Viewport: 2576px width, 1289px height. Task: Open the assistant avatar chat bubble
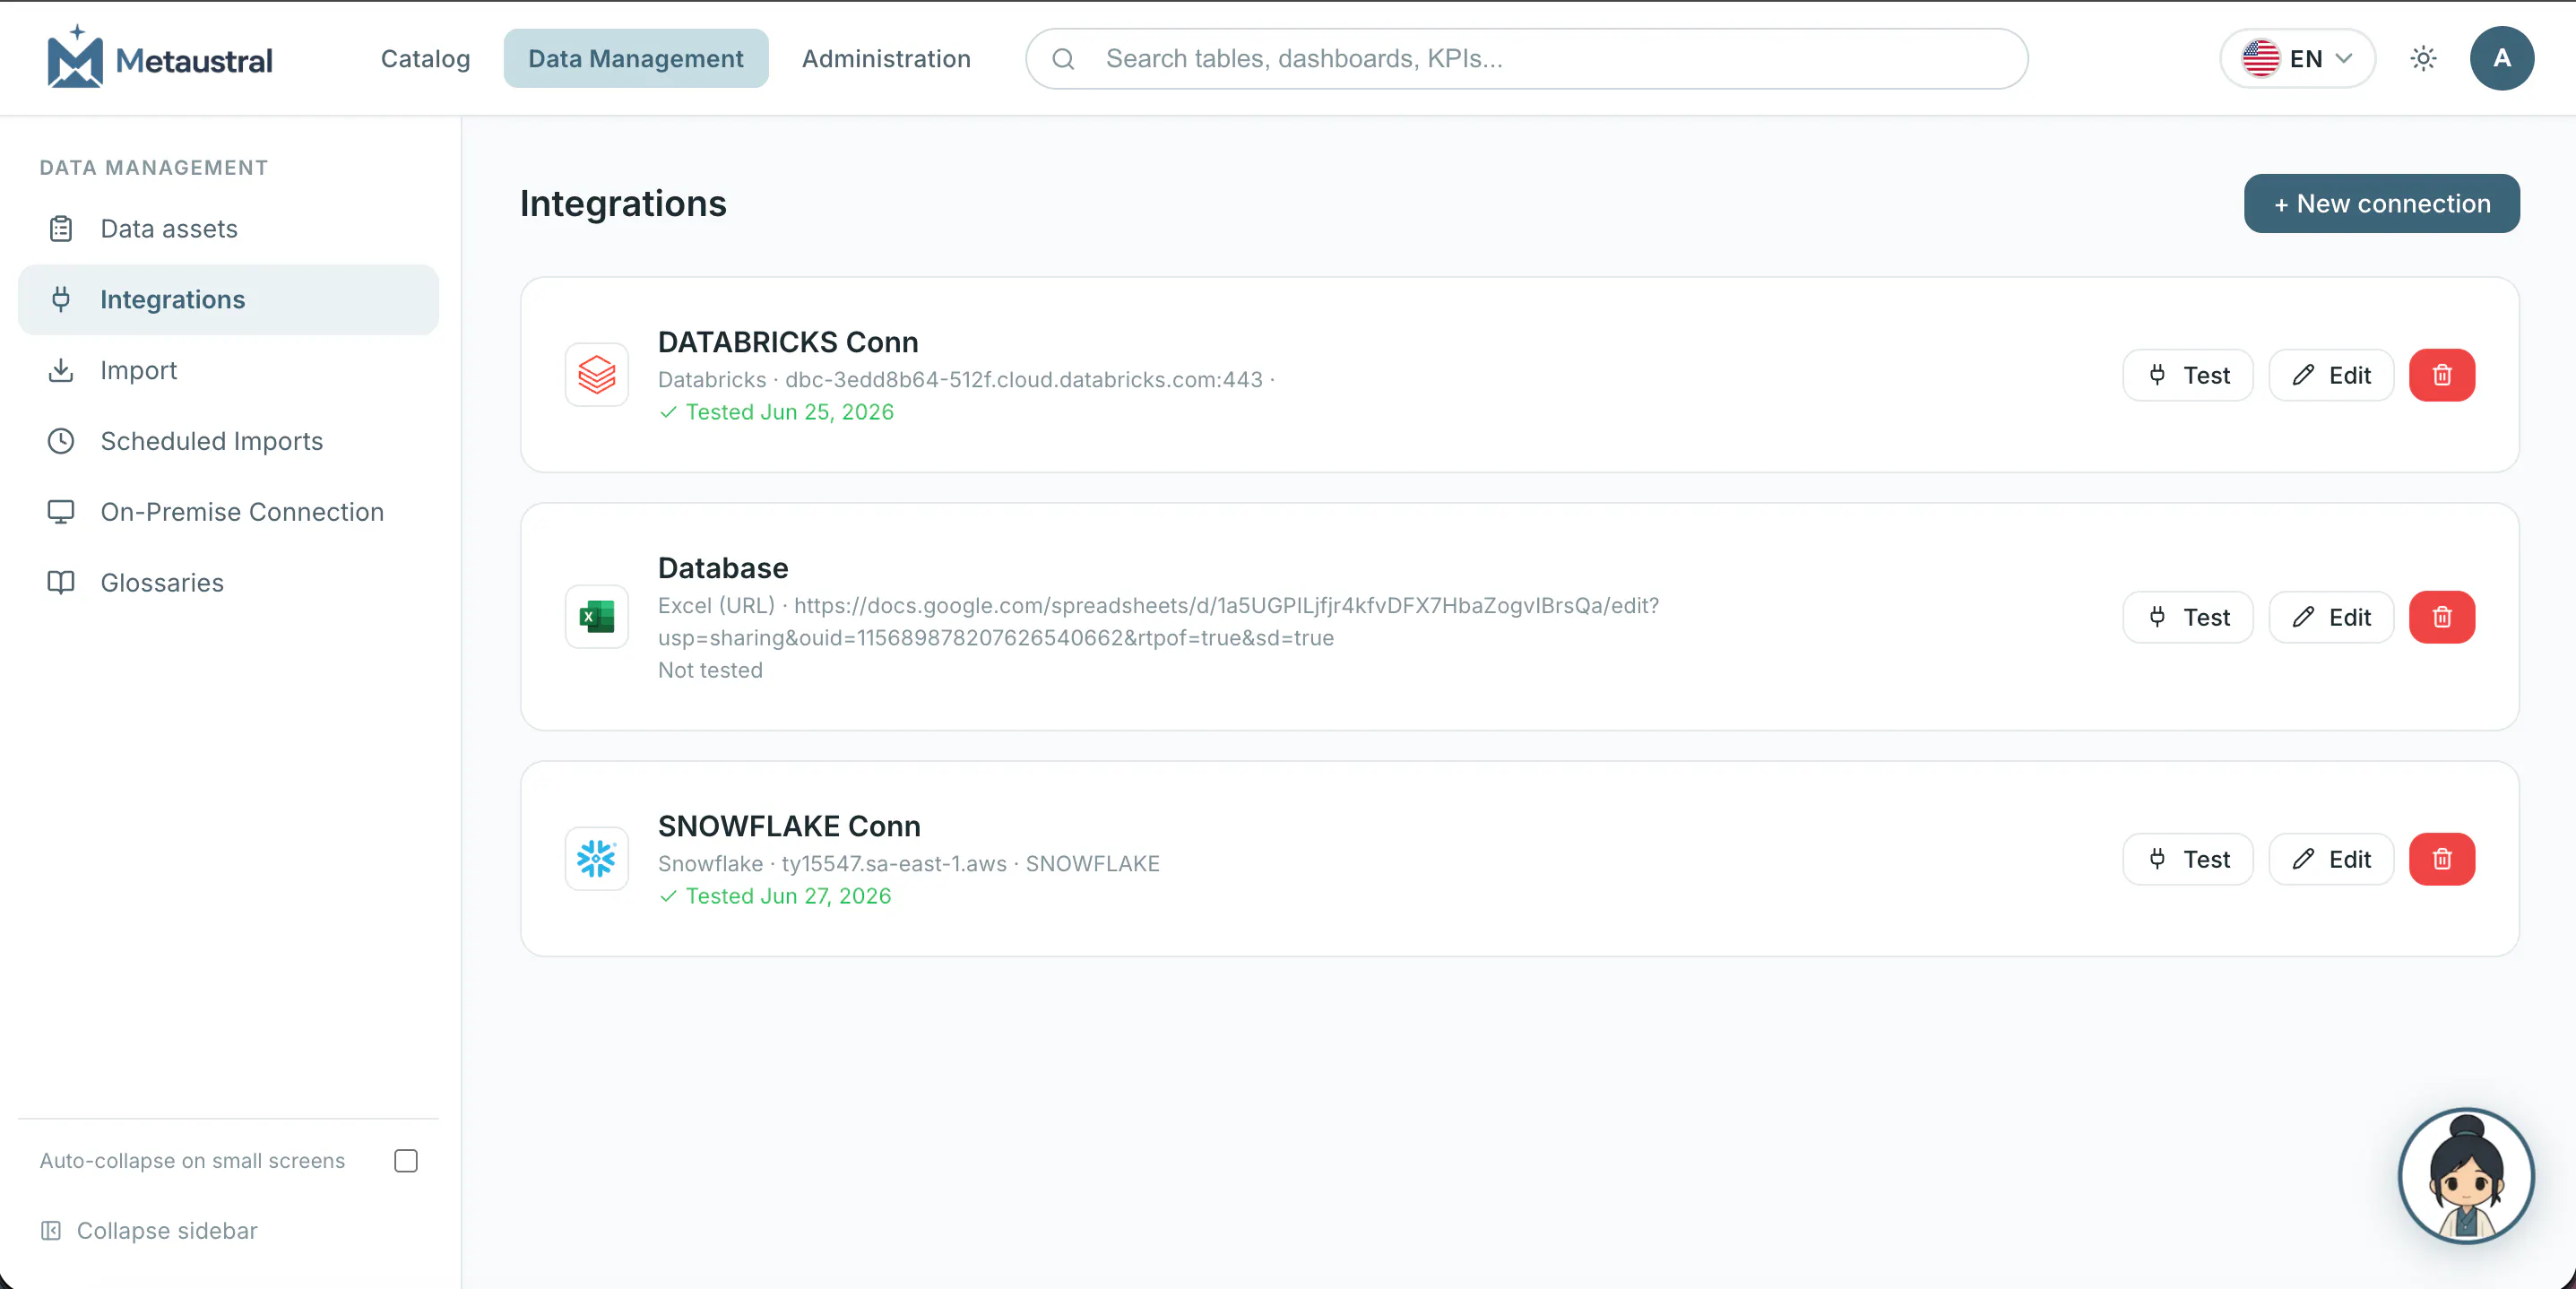tap(2465, 1176)
